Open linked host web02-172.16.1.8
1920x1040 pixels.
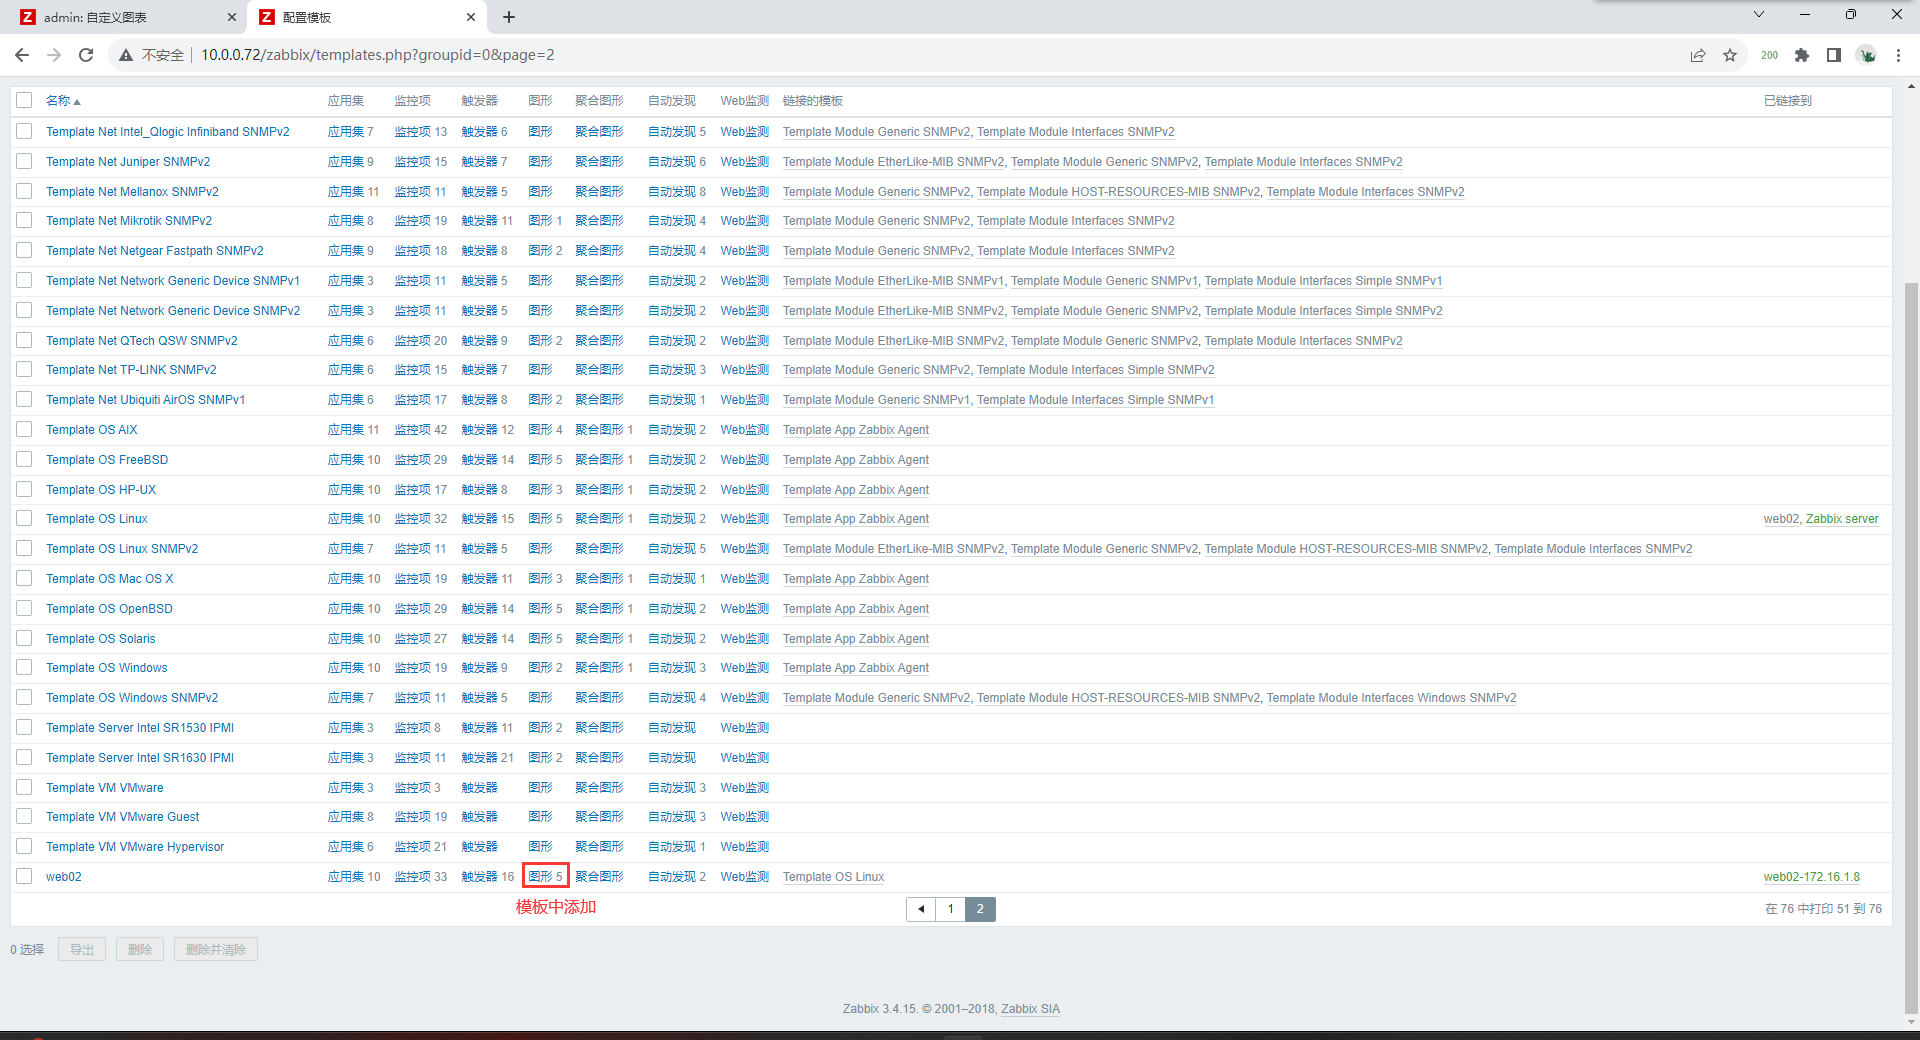tap(1812, 877)
